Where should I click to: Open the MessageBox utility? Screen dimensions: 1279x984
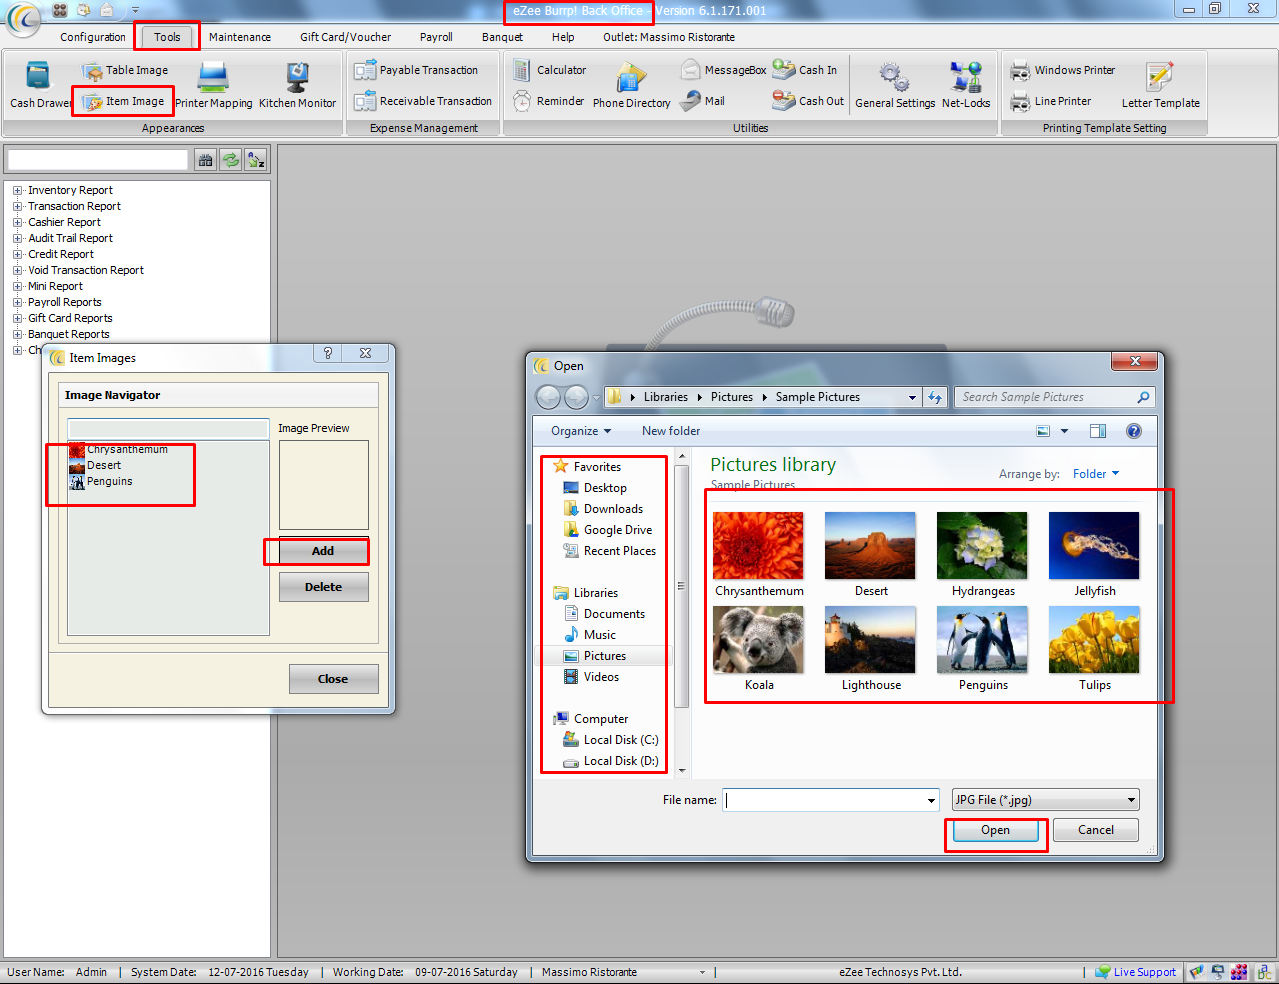point(723,70)
